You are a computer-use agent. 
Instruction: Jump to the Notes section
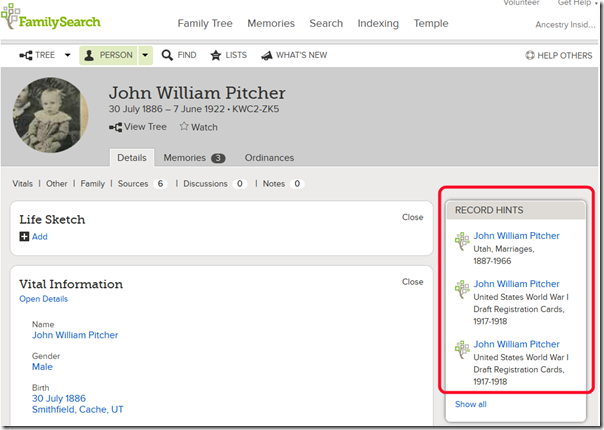[x=273, y=184]
